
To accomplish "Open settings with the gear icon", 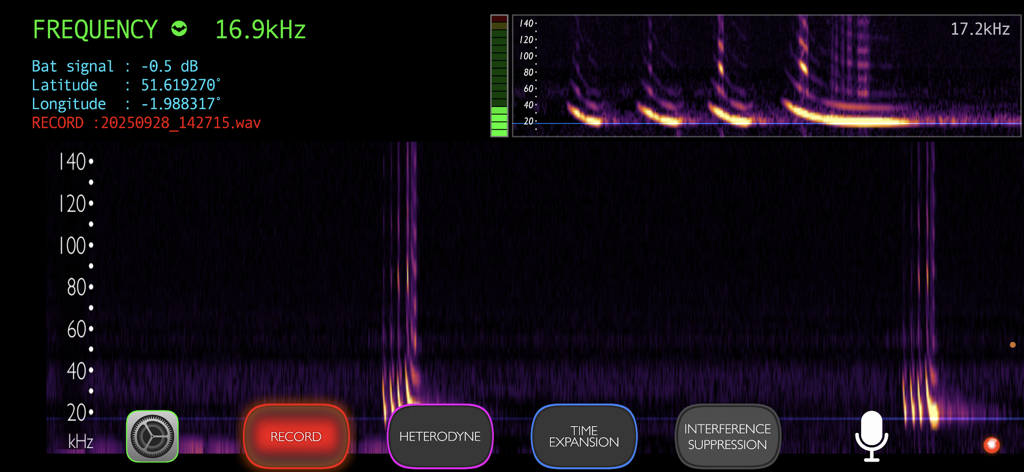I will (x=152, y=436).
